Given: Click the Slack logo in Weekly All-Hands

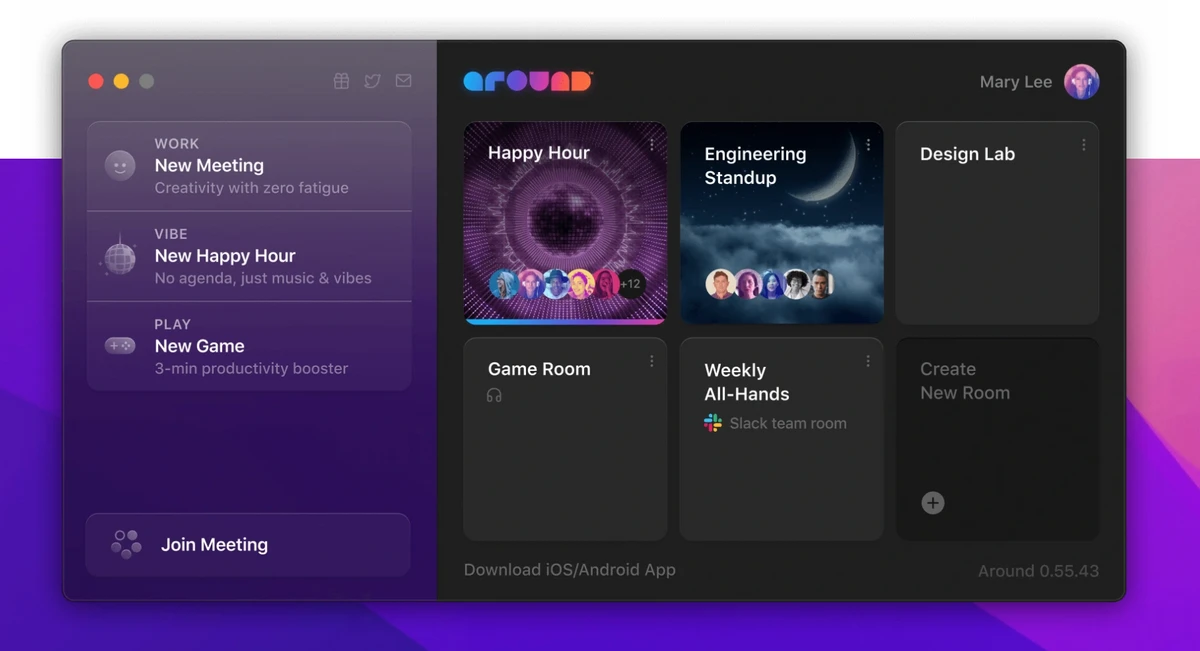Looking at the screenshot, I should click(713, 423).
